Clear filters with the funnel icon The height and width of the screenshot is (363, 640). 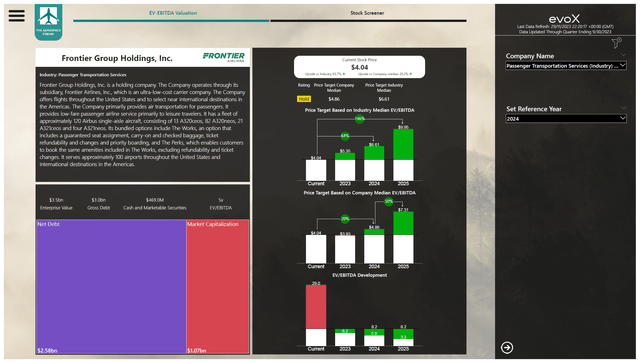[x=616, y=42]
